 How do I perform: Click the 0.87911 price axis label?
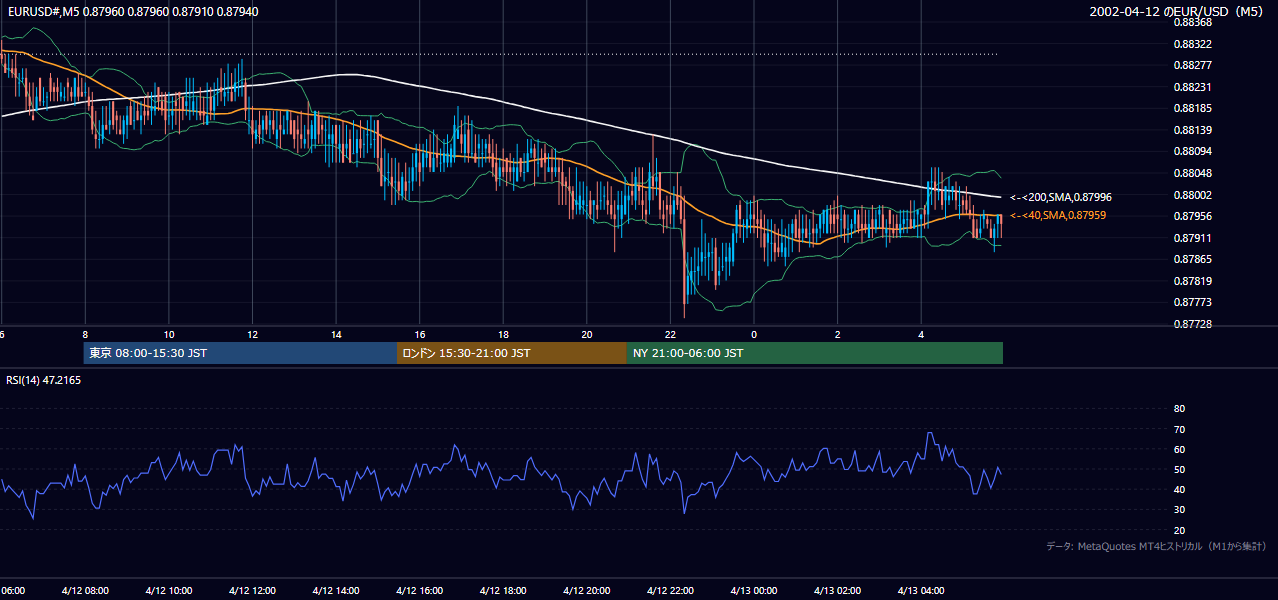pos(1192,238)
